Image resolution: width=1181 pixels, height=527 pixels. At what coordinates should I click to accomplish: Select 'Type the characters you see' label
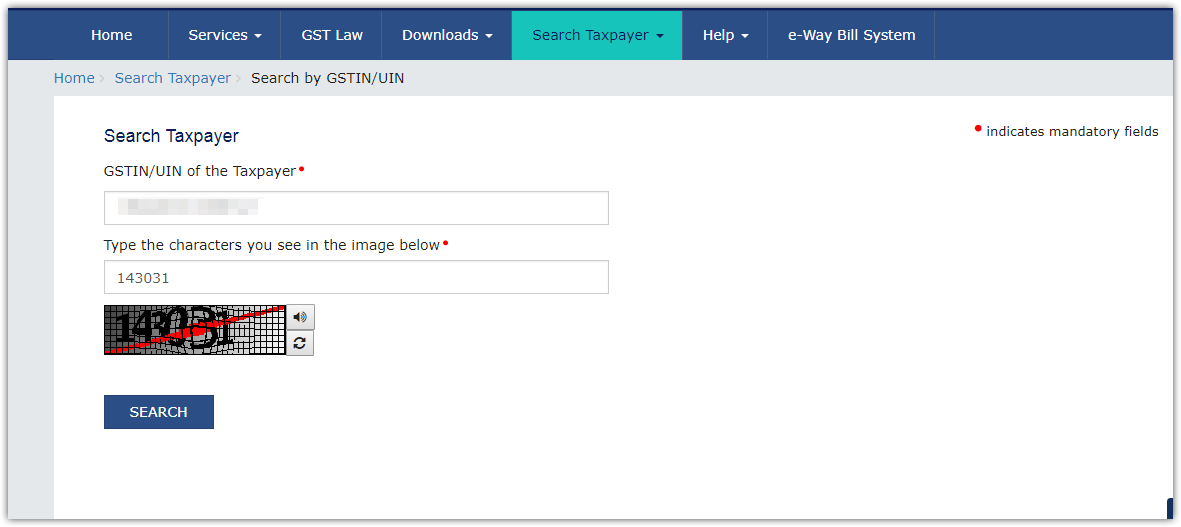pyautogui.click(x=271, y=245)
